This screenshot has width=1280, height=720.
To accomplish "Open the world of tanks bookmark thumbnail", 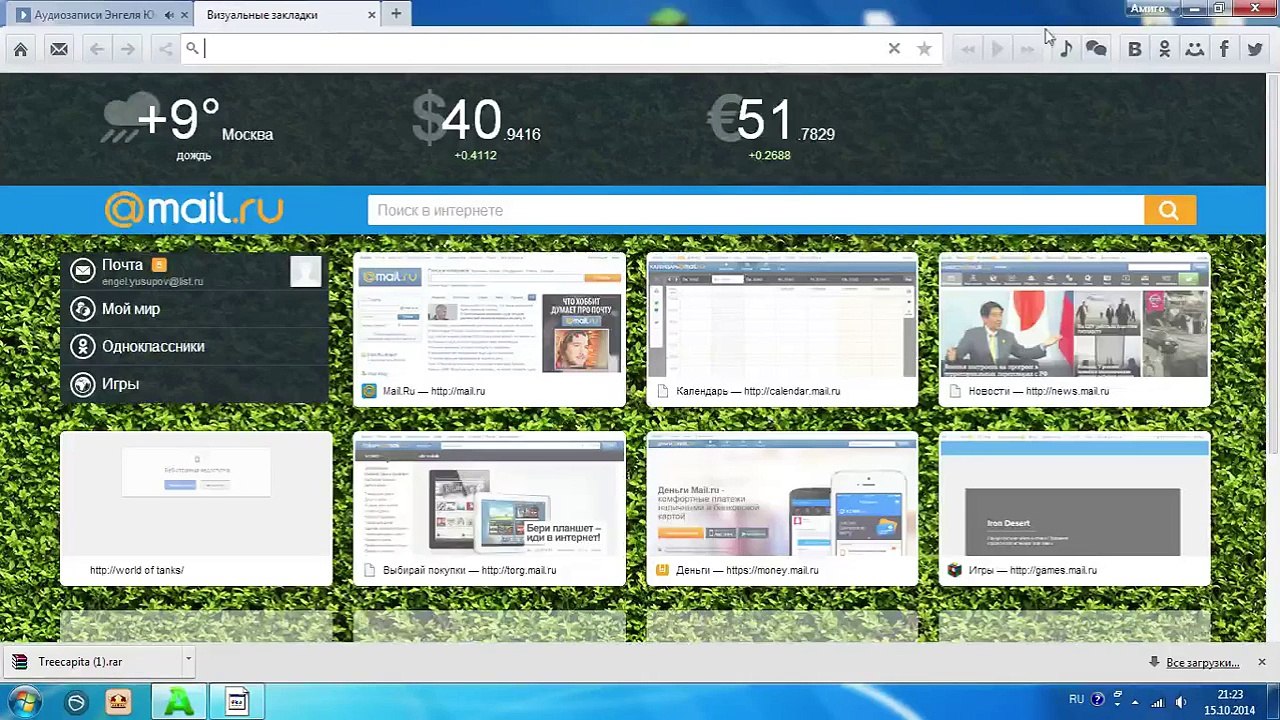I will point(196,509).
